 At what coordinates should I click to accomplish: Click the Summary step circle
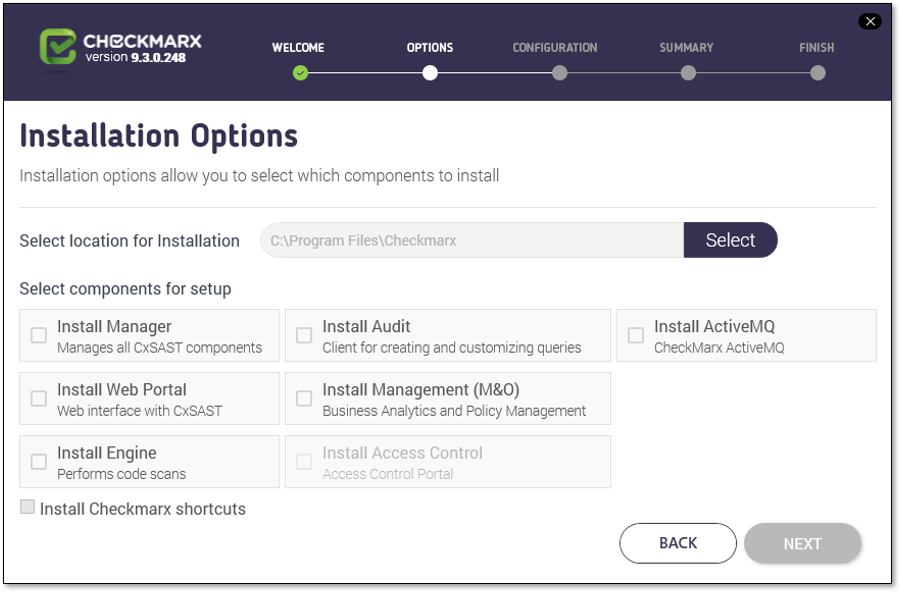(688, 73)
